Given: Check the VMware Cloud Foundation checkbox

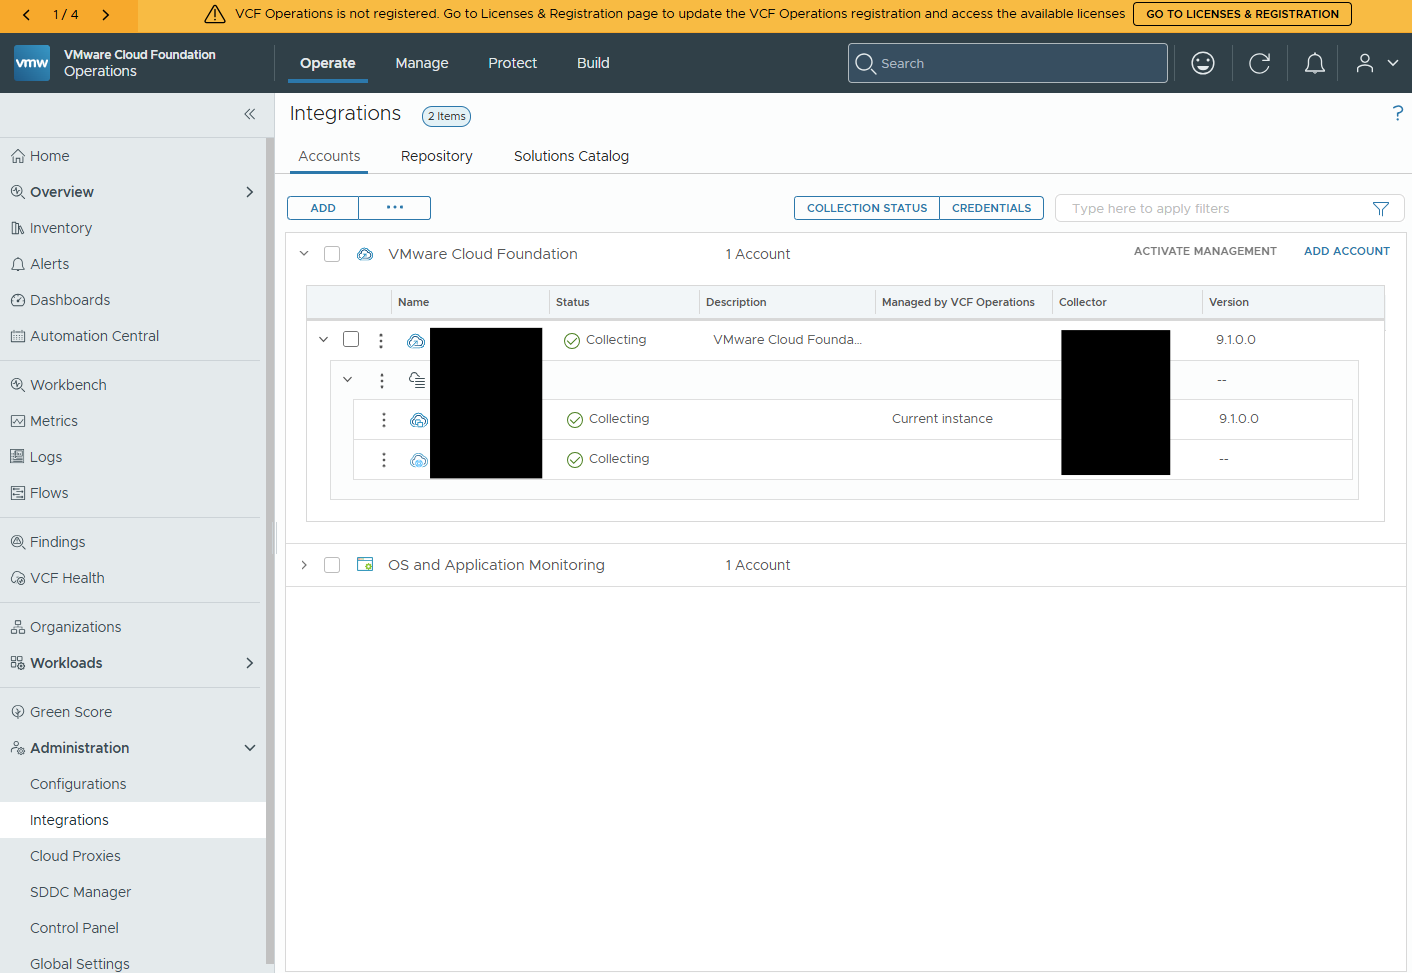Looking at the screenshot, I should (332, 254).
